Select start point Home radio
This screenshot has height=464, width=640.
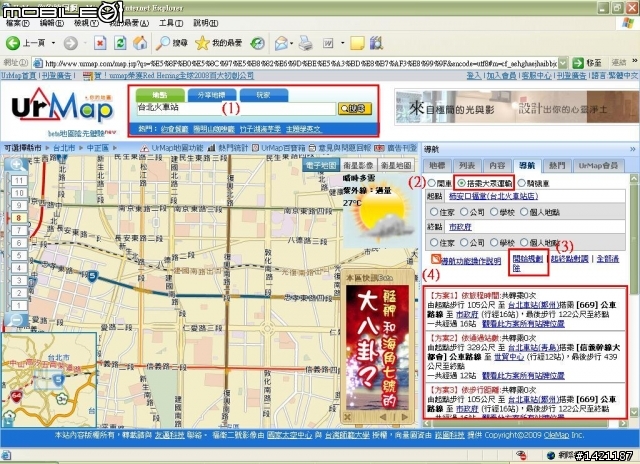433,212
